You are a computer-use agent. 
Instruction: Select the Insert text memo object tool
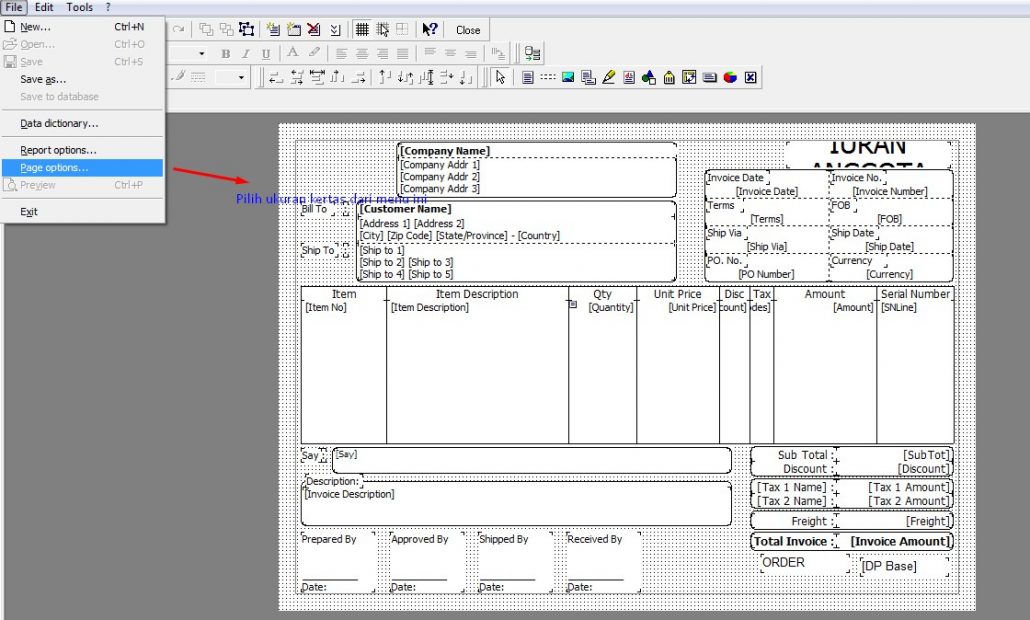(x=528, y=78)
